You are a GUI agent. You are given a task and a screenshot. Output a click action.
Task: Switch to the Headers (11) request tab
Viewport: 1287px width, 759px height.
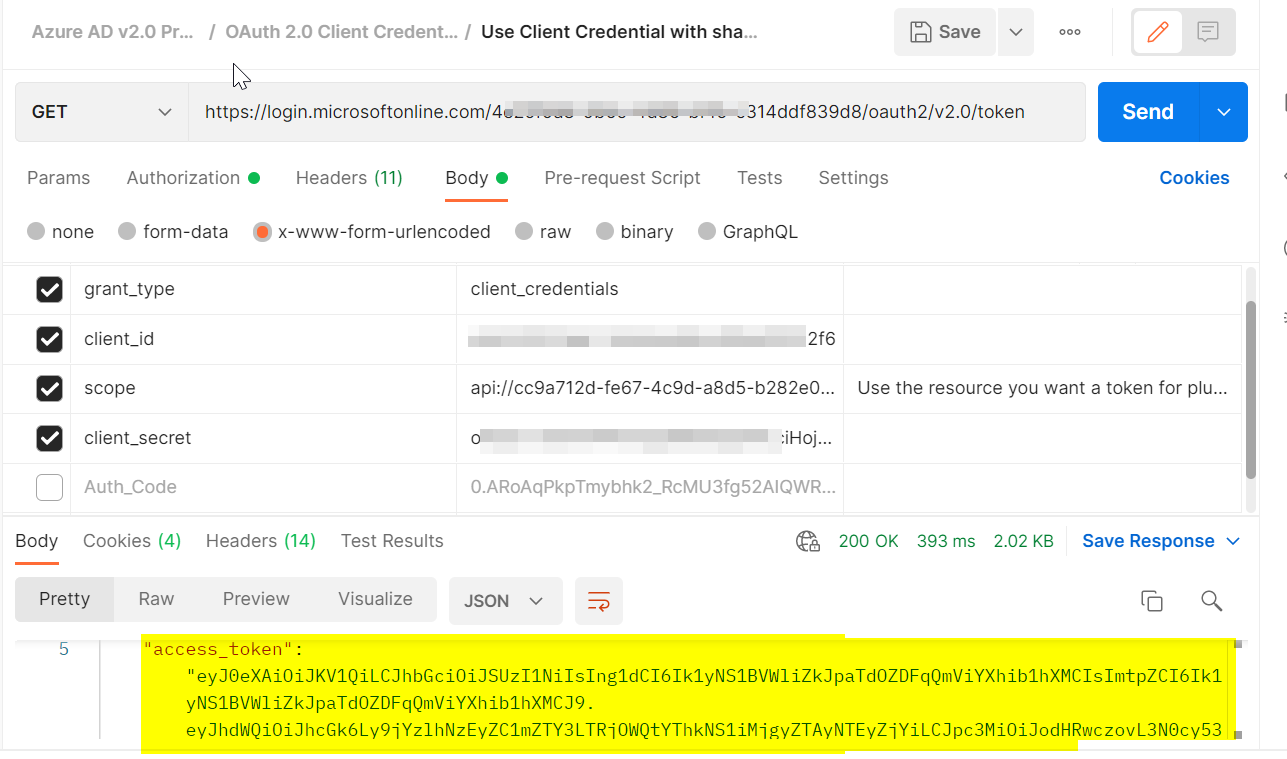(x=349, y=178)
